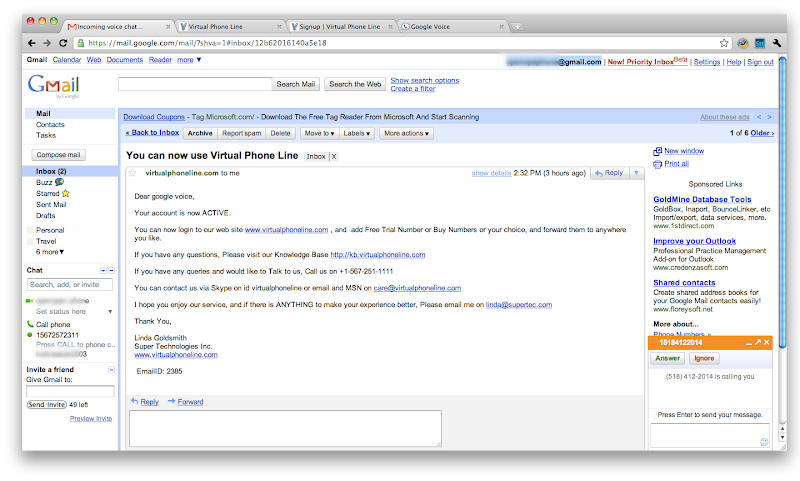Image resolution: width=800 pixels, height=481 pixels.
Task: Open Reader in top navigation
Action: (x=160, y=60)
